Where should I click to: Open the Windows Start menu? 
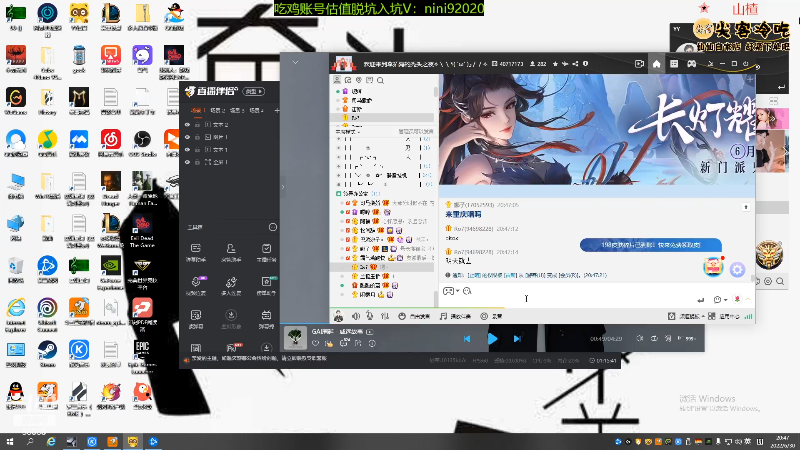coord(10,442)
